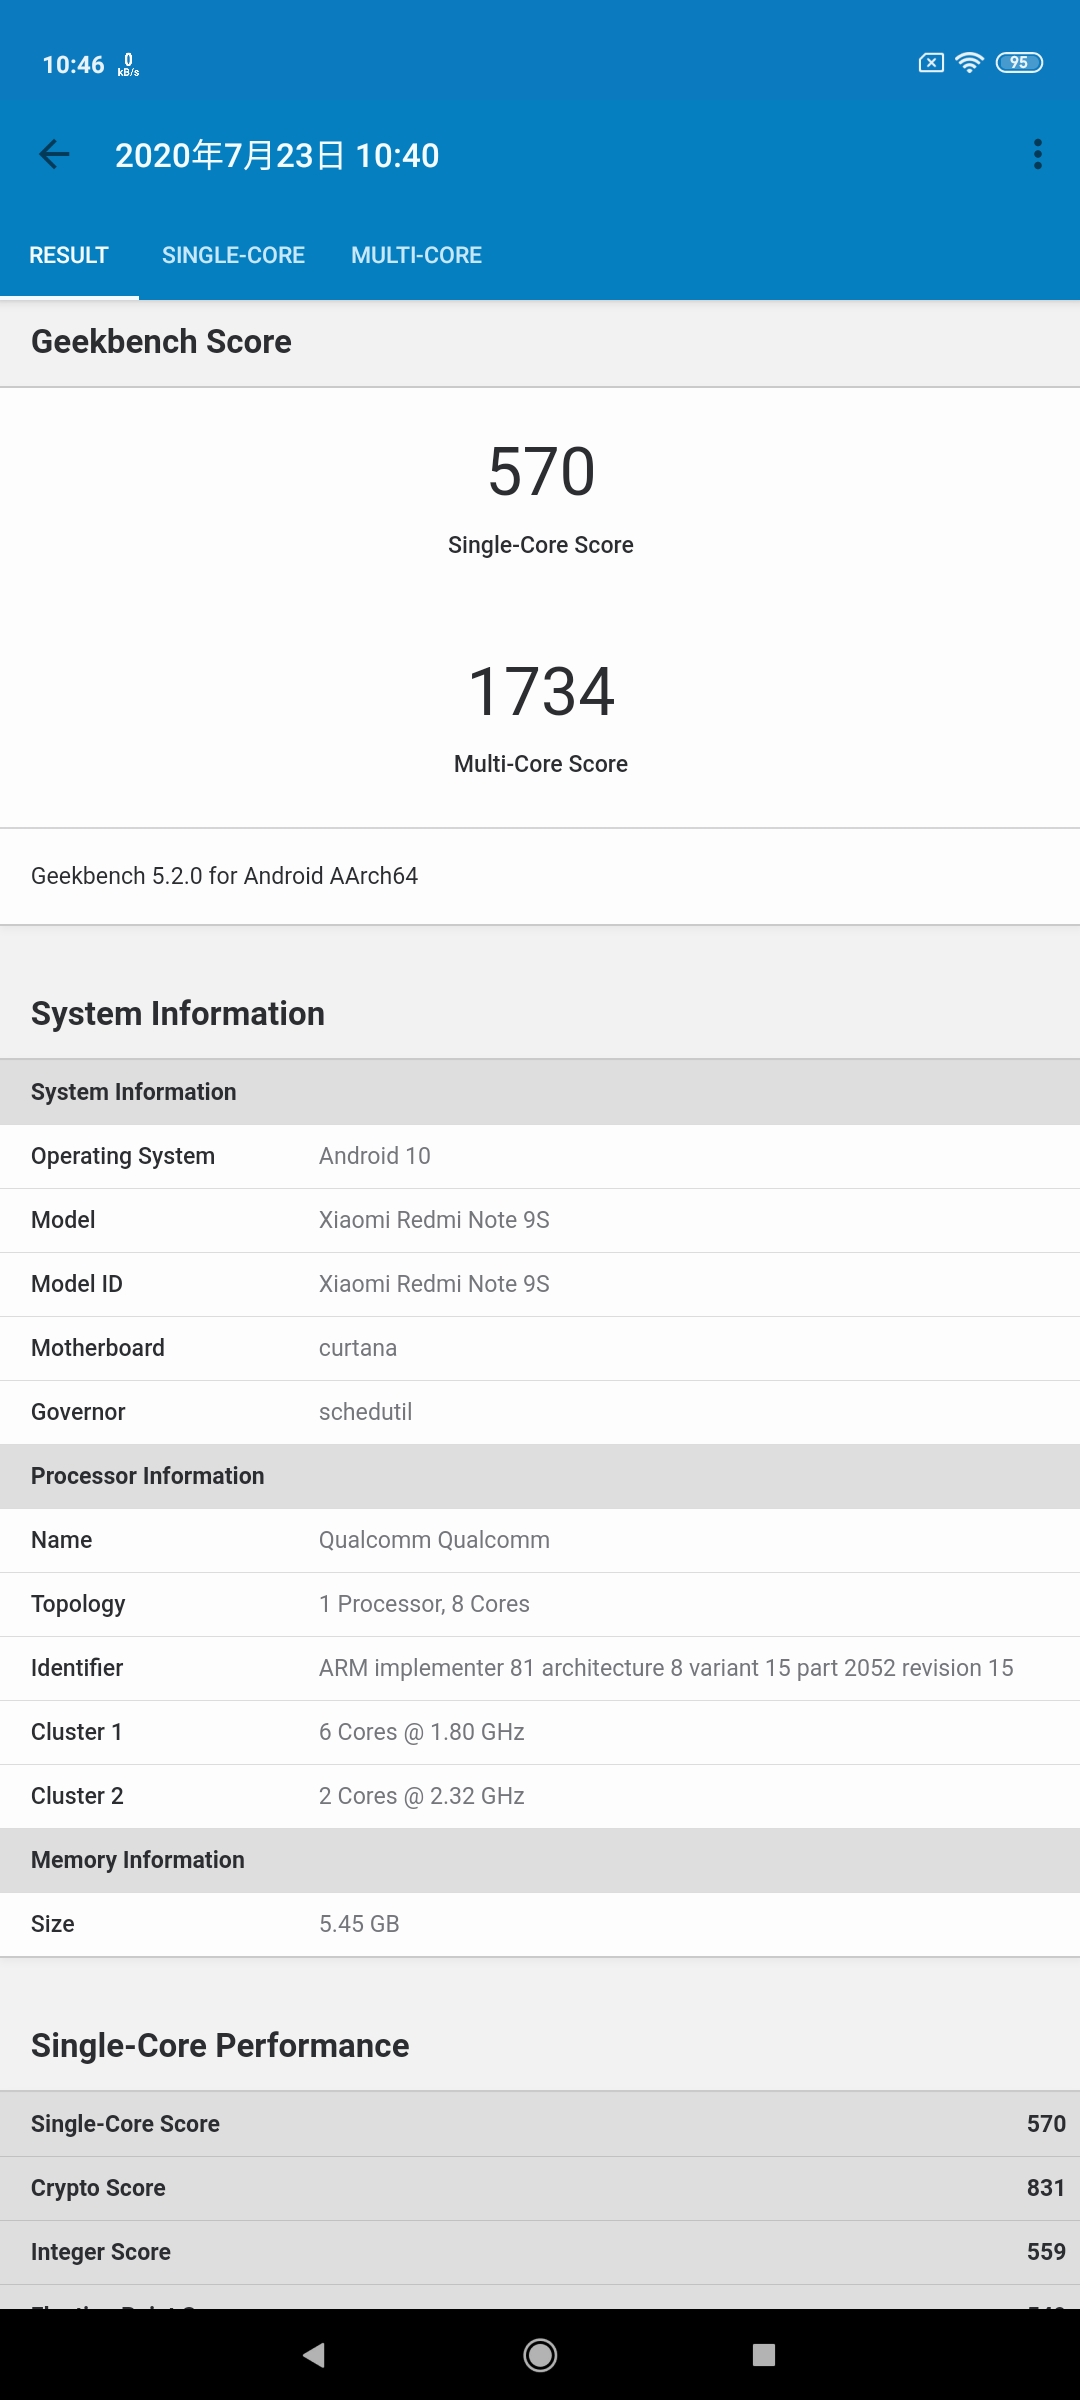Screen dimensions: 1080x2400
Task: Tap Geekbench 5.2.0 for Android AArch64 text
Action: click(224, 876)
